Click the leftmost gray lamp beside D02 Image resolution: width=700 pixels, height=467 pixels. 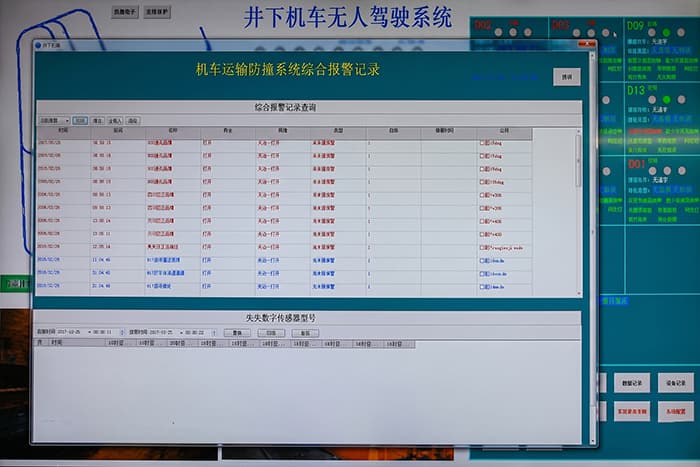pos(498,32)
